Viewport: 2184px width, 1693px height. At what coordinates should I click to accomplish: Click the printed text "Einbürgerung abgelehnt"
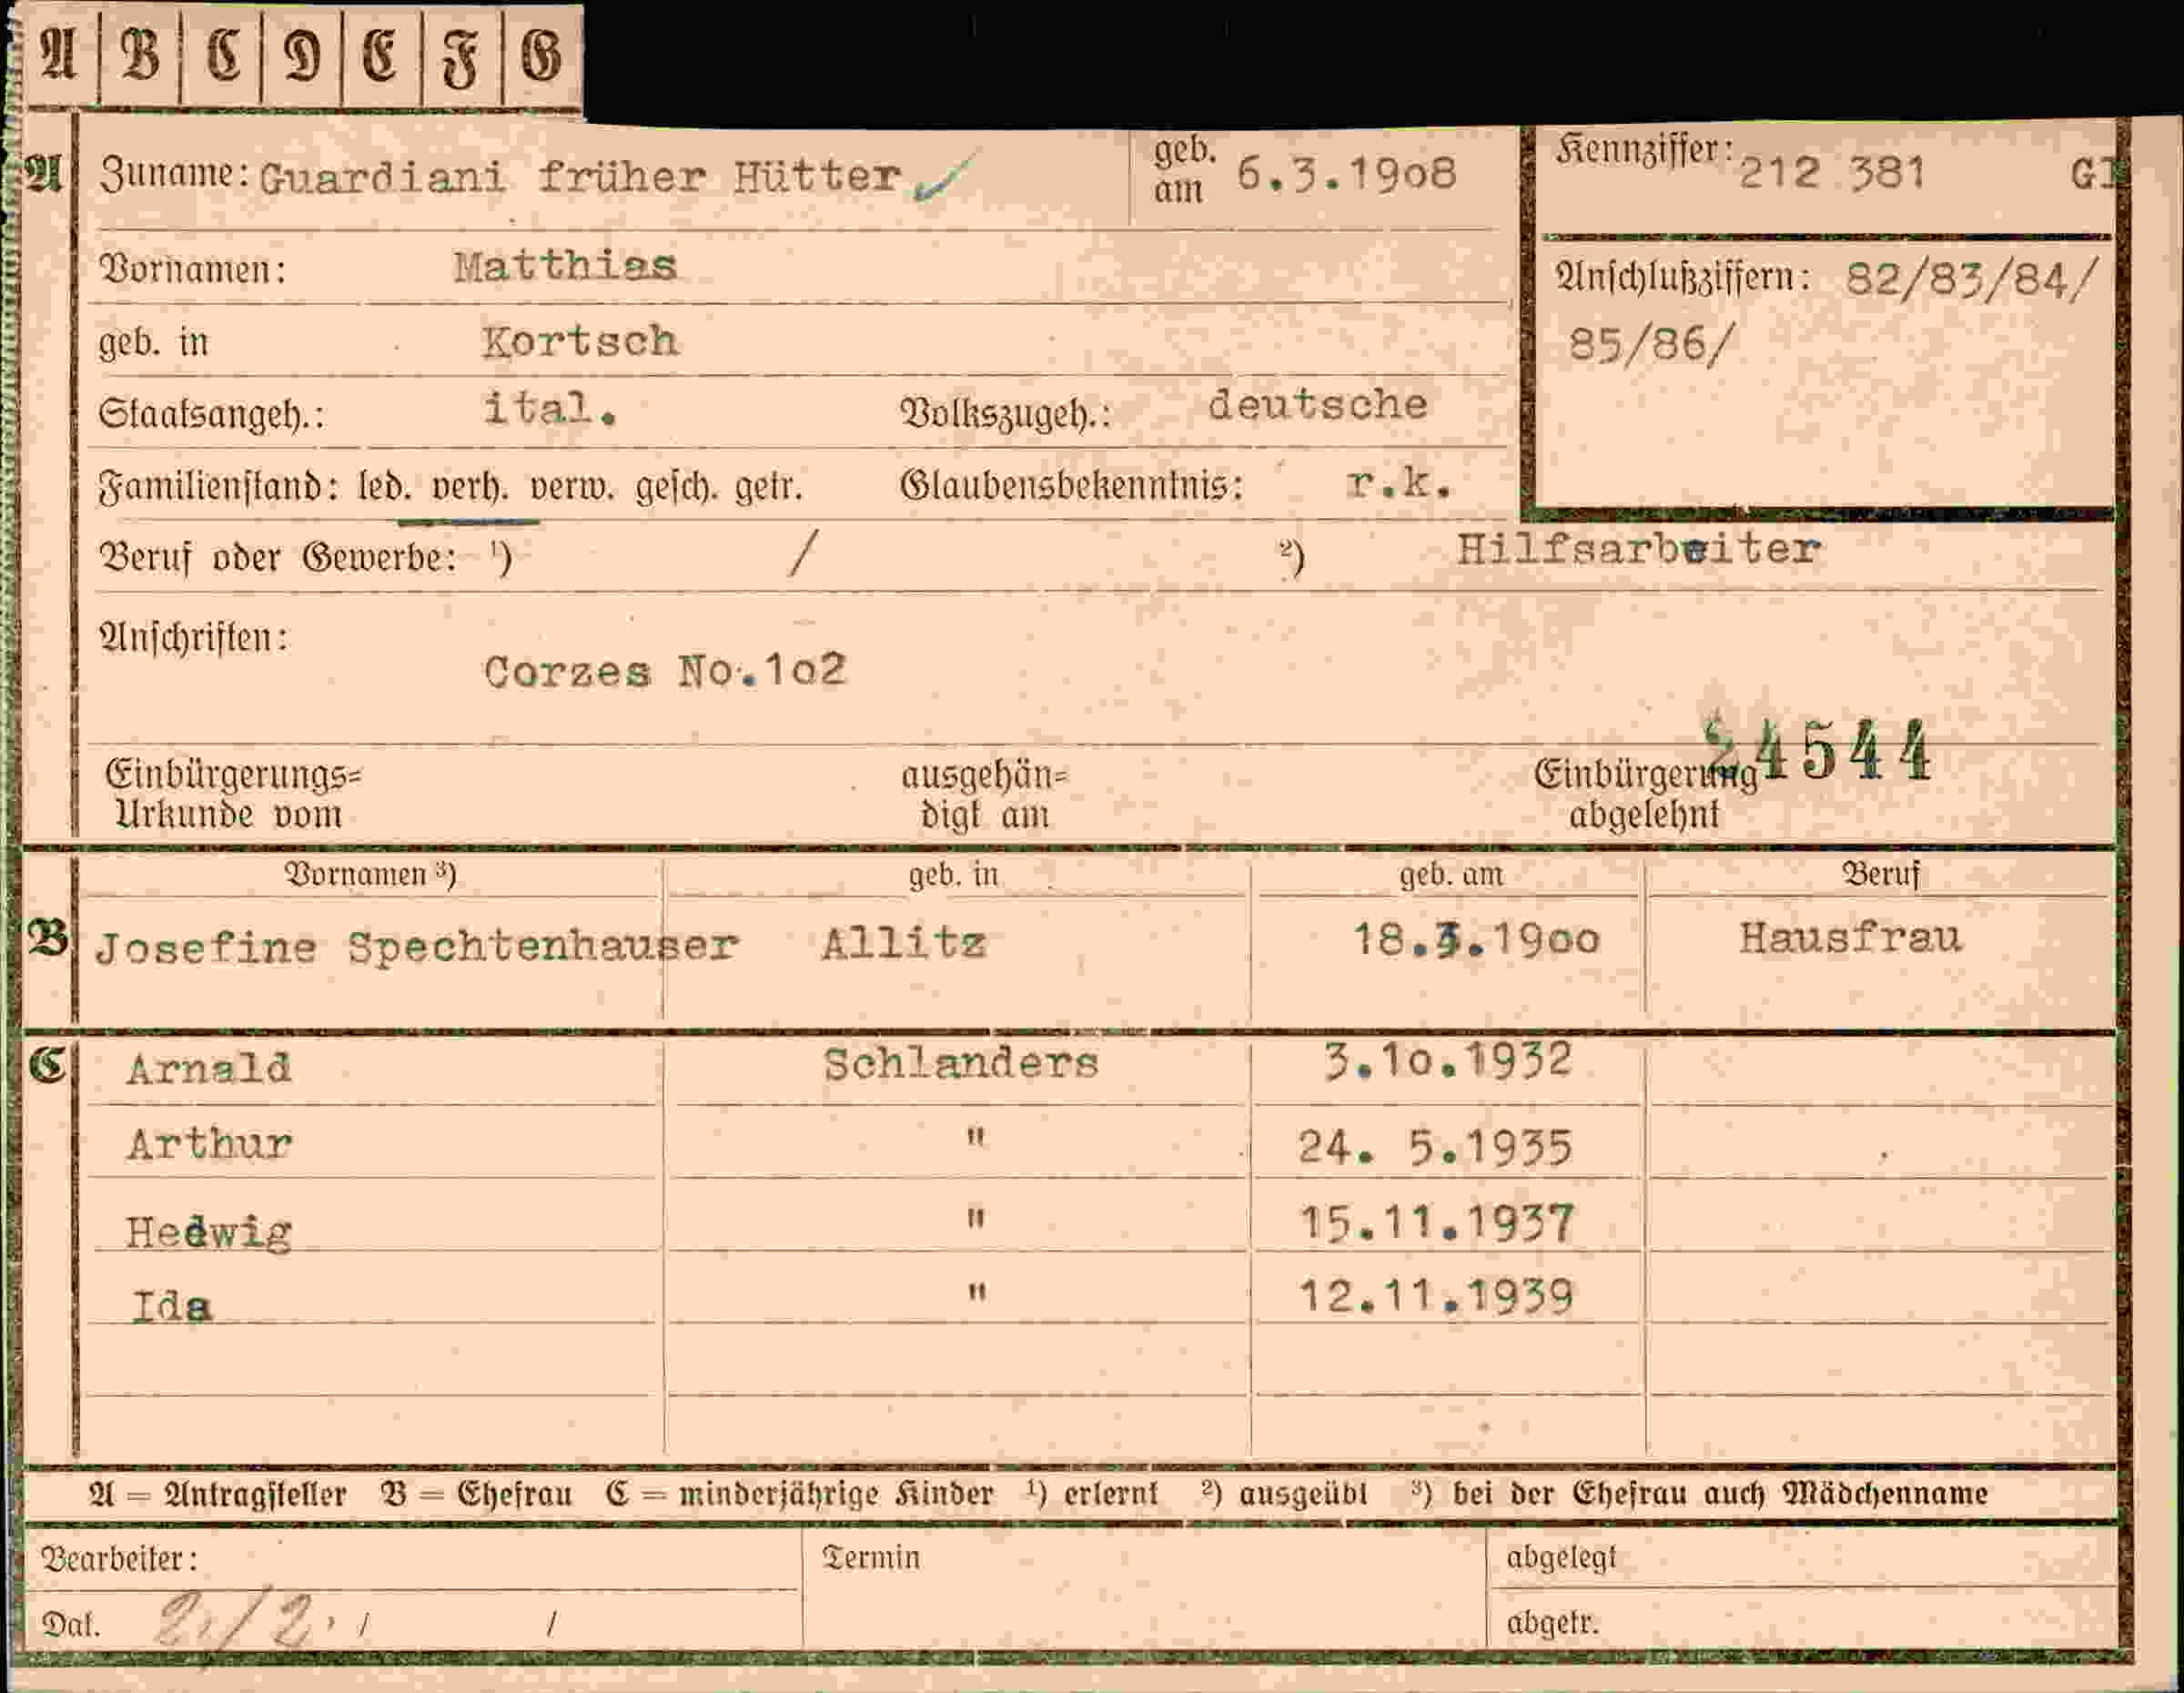coord(1646,795)
